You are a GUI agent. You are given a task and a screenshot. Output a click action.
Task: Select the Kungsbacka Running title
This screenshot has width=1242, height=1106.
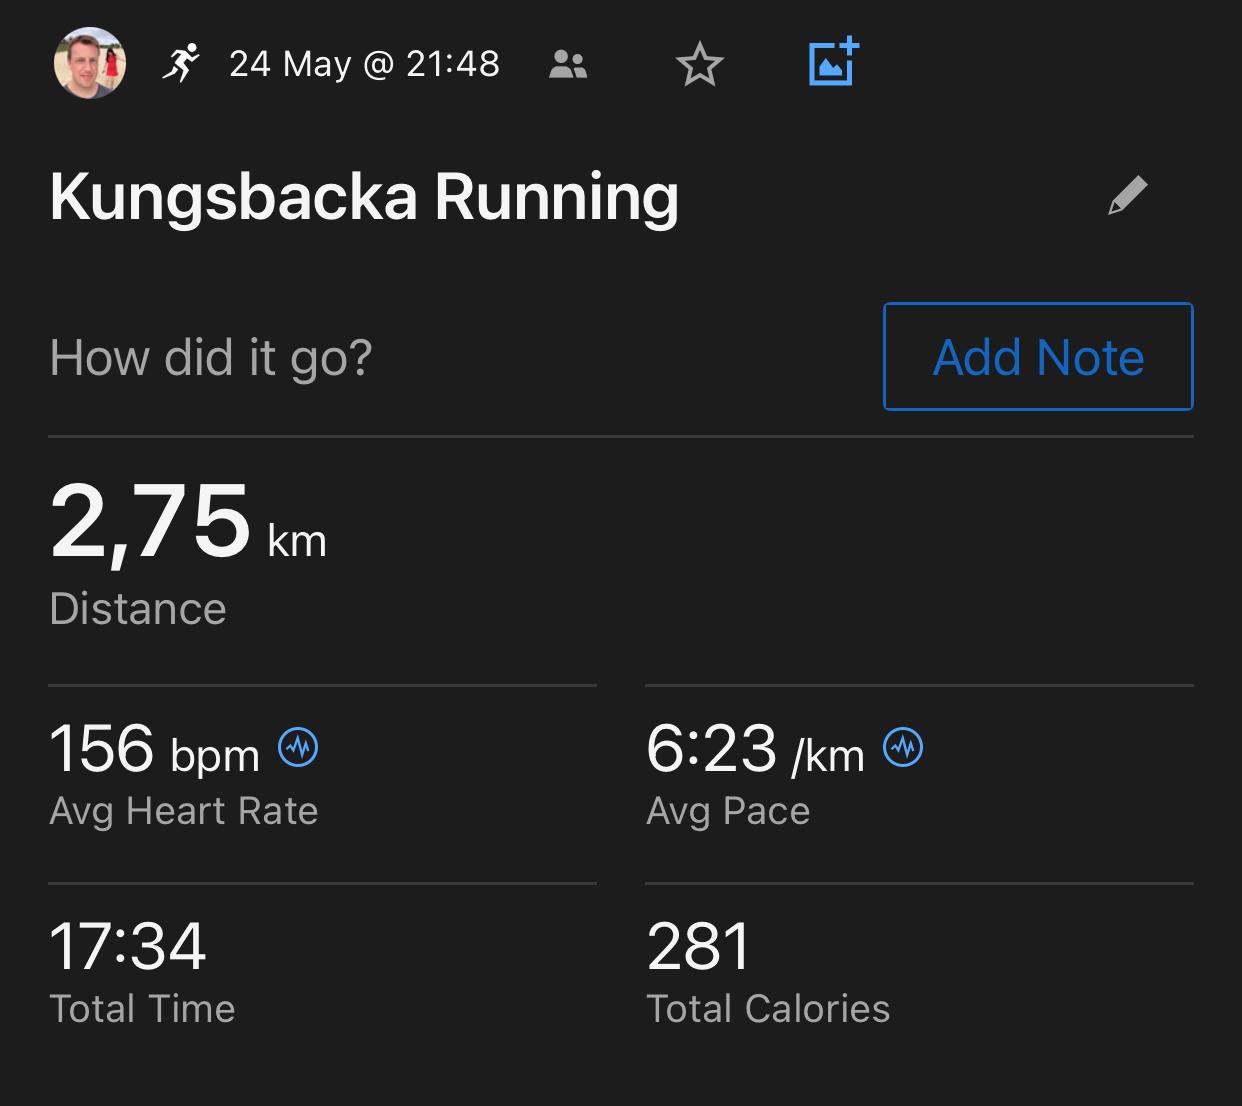[364, 196]
